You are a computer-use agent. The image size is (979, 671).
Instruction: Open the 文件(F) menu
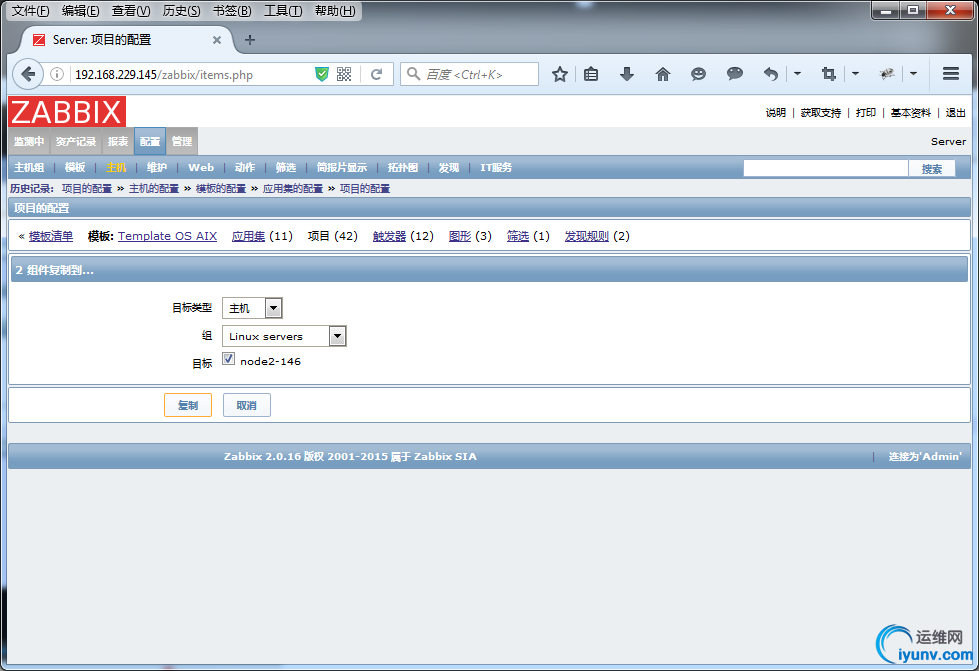pos(31,11)
